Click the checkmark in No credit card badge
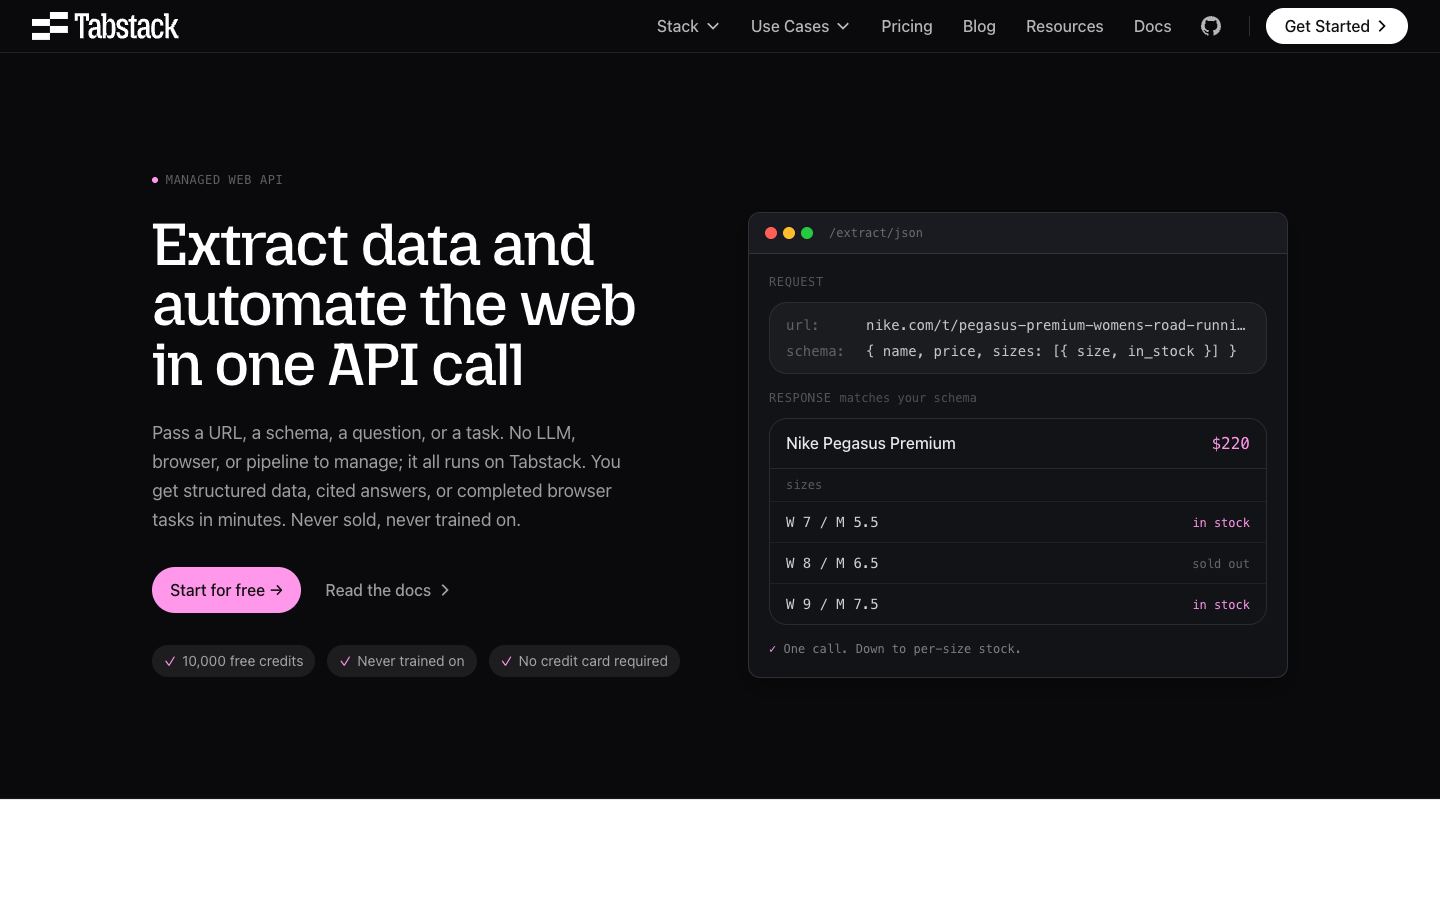 tap(506, 661)
